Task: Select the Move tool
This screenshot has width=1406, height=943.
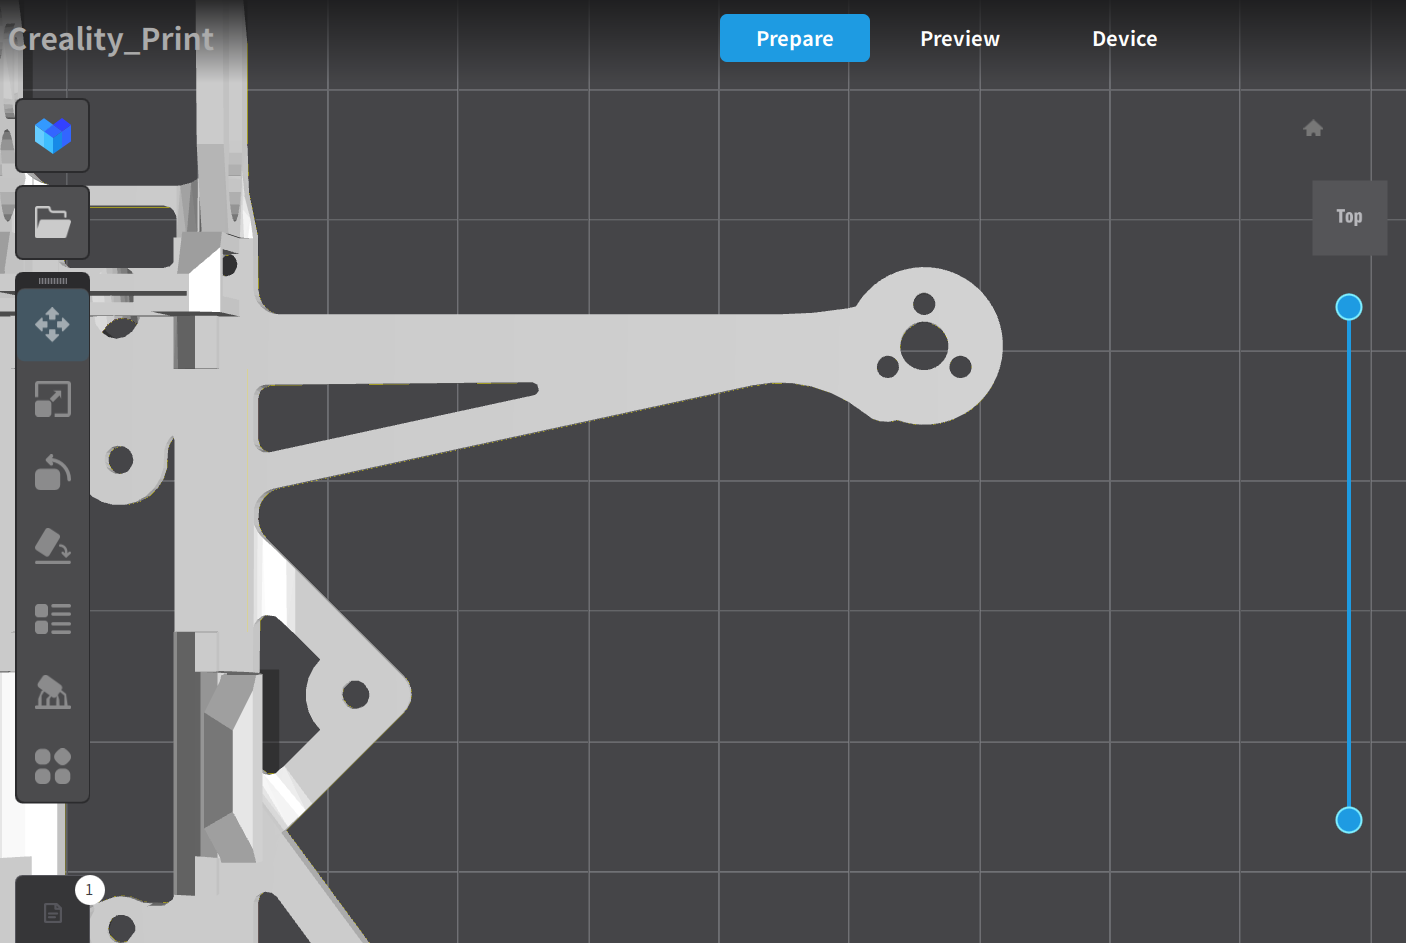Action: [x=53, y=325]
